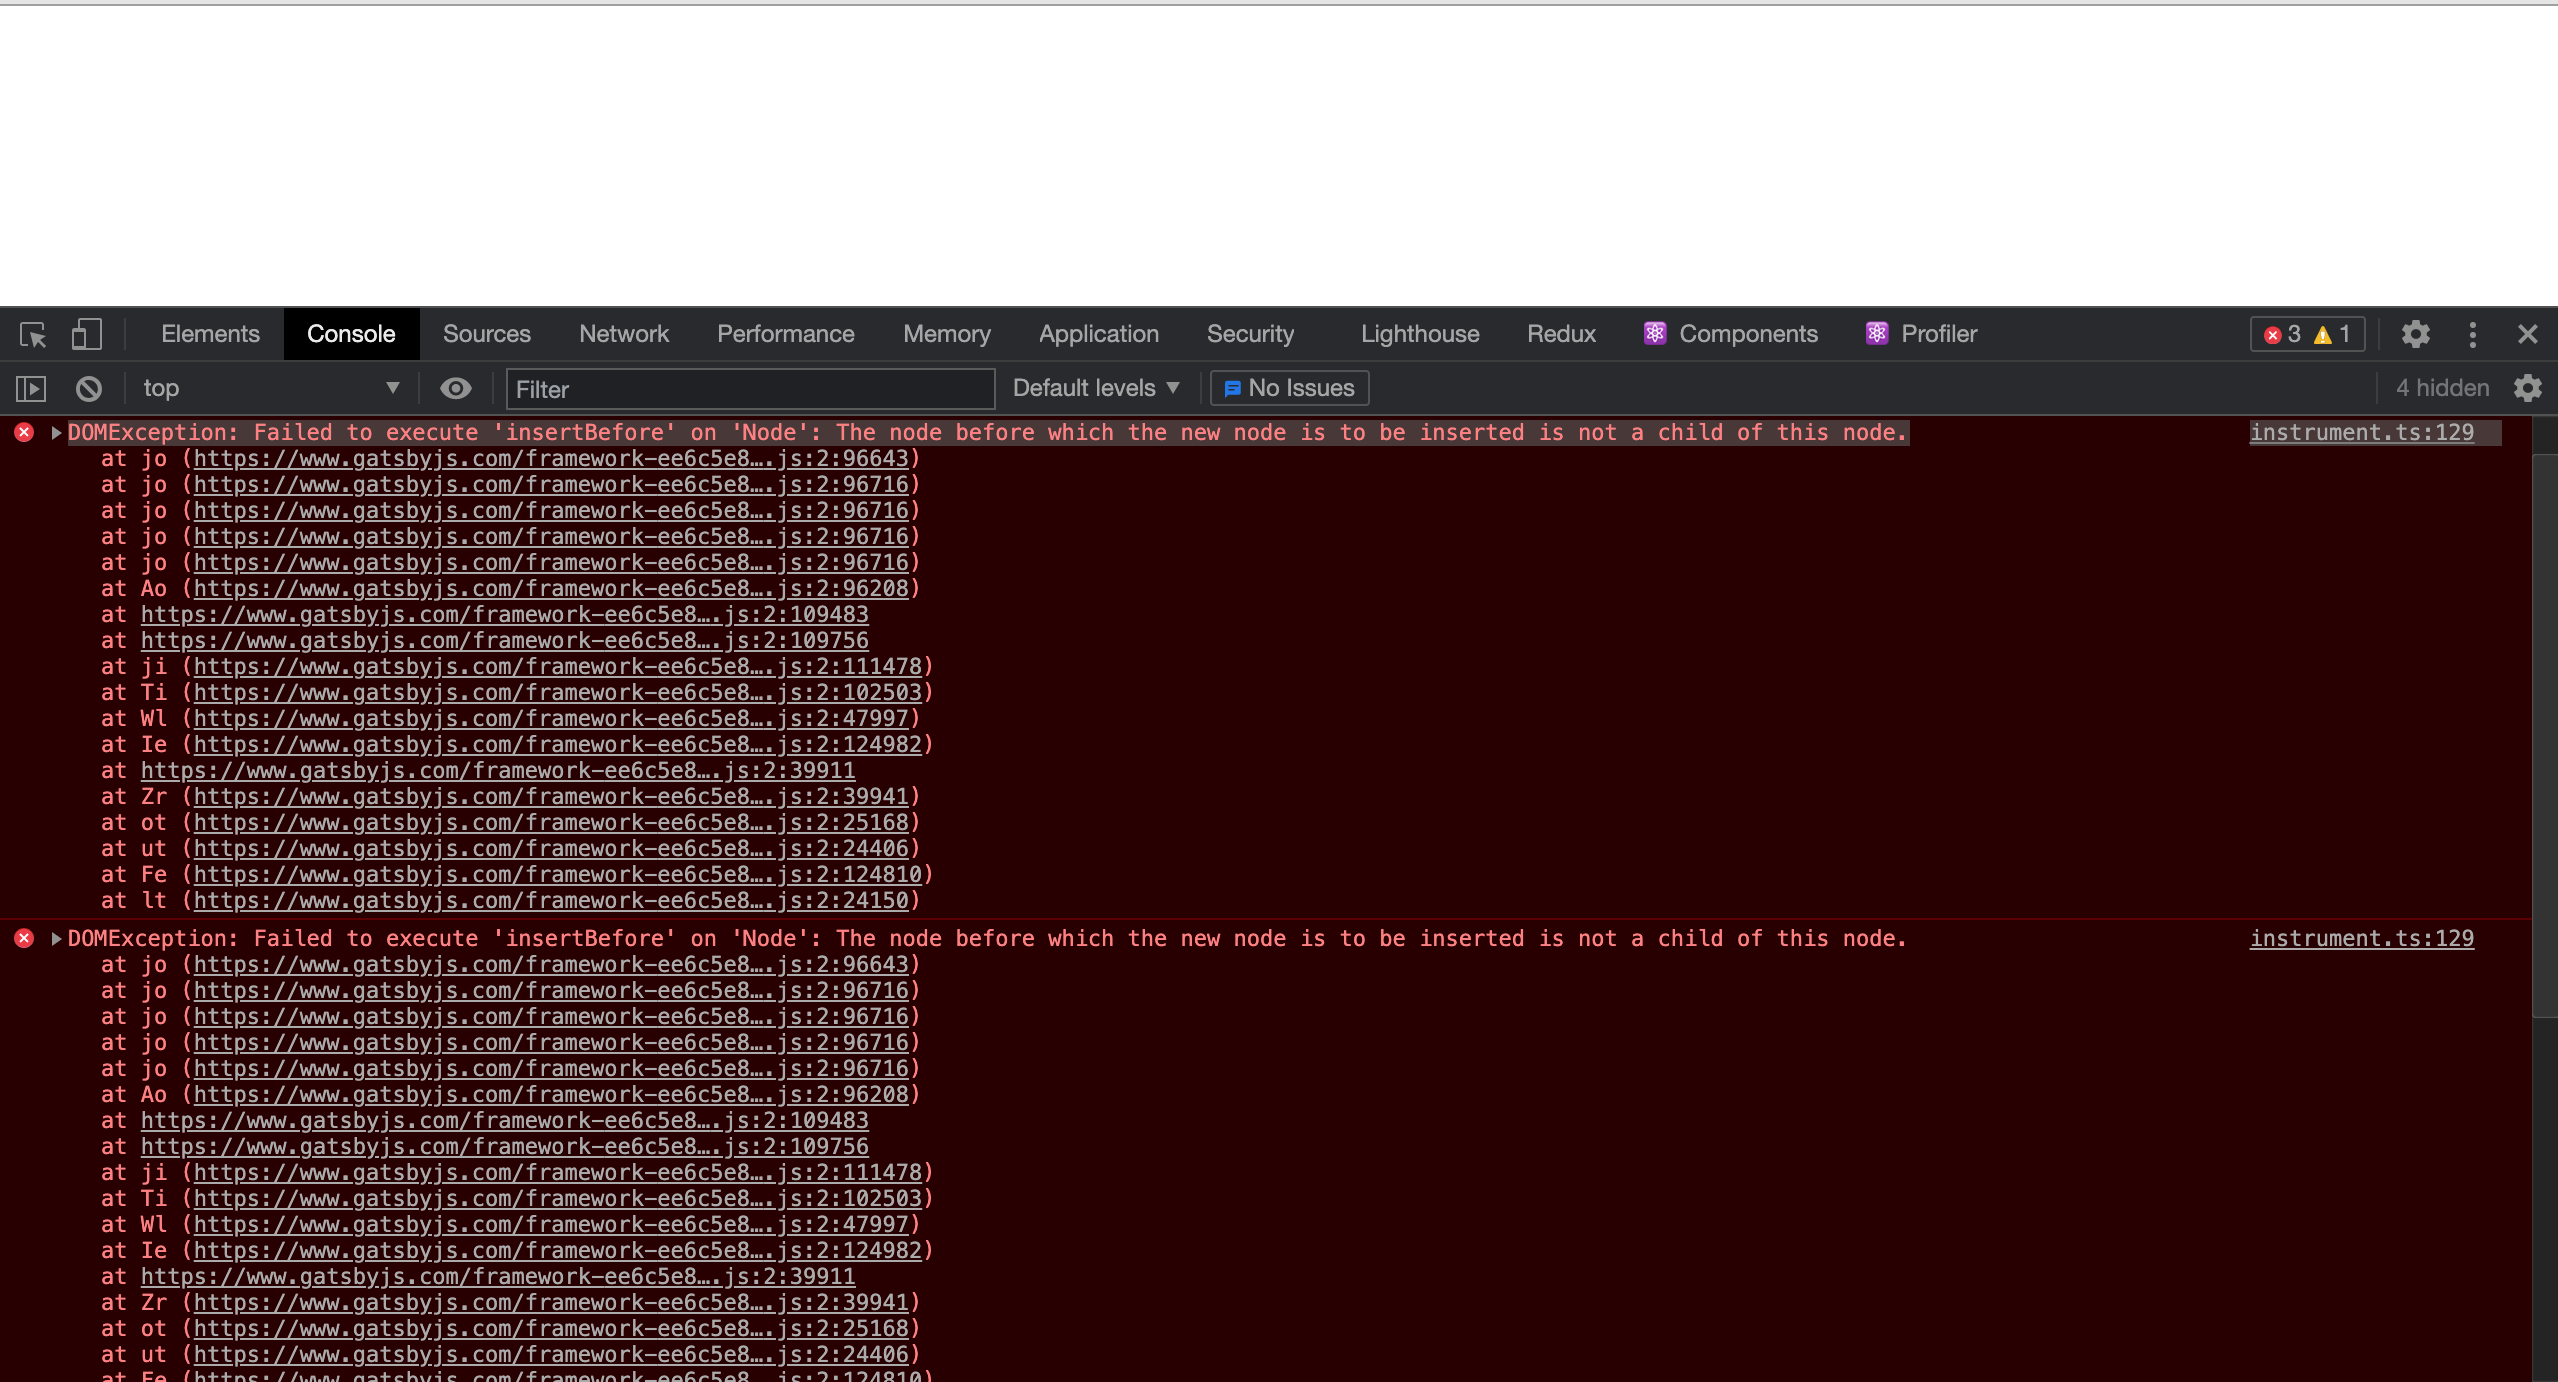This screenshot has width=2558, height=1382.
Task: Open console settings gear next to hidden count
Action: point(2528,388)
